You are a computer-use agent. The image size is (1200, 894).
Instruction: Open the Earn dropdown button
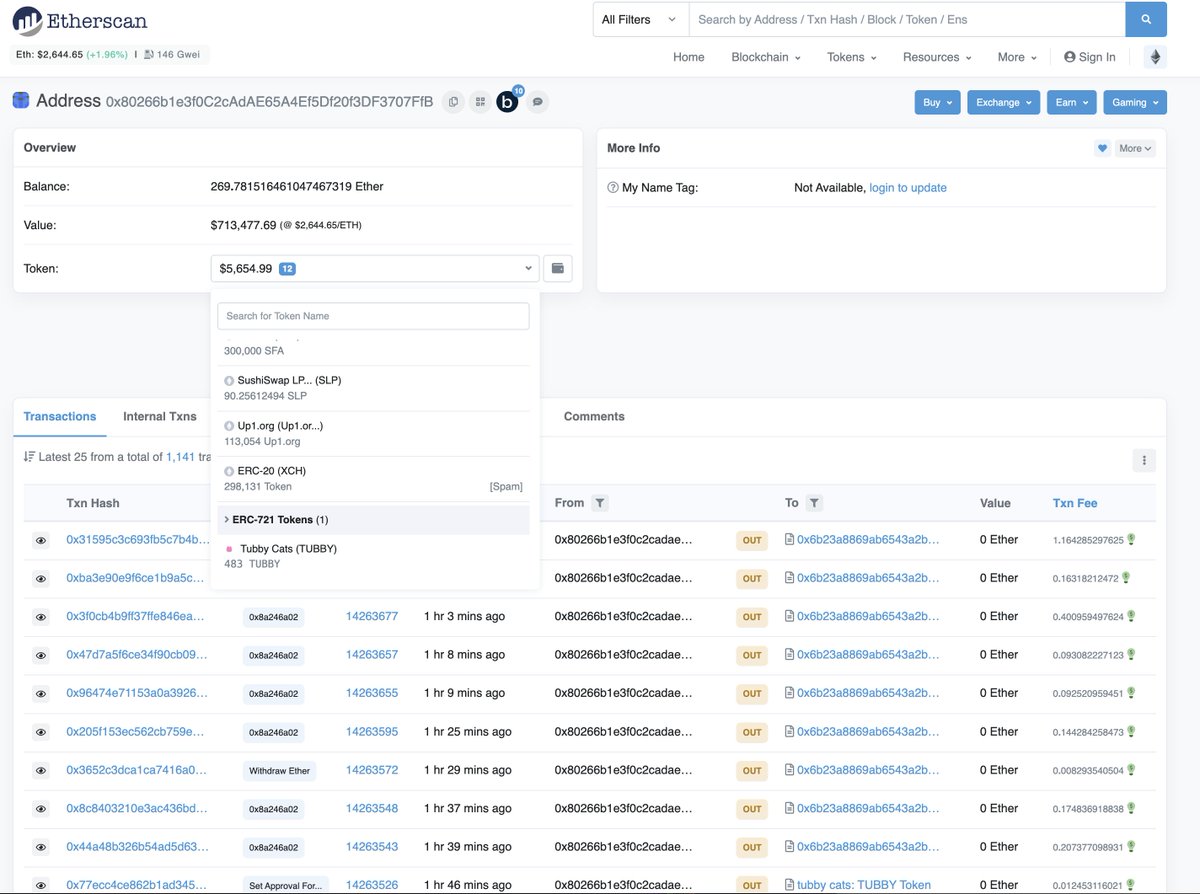tap(1071, 102)
